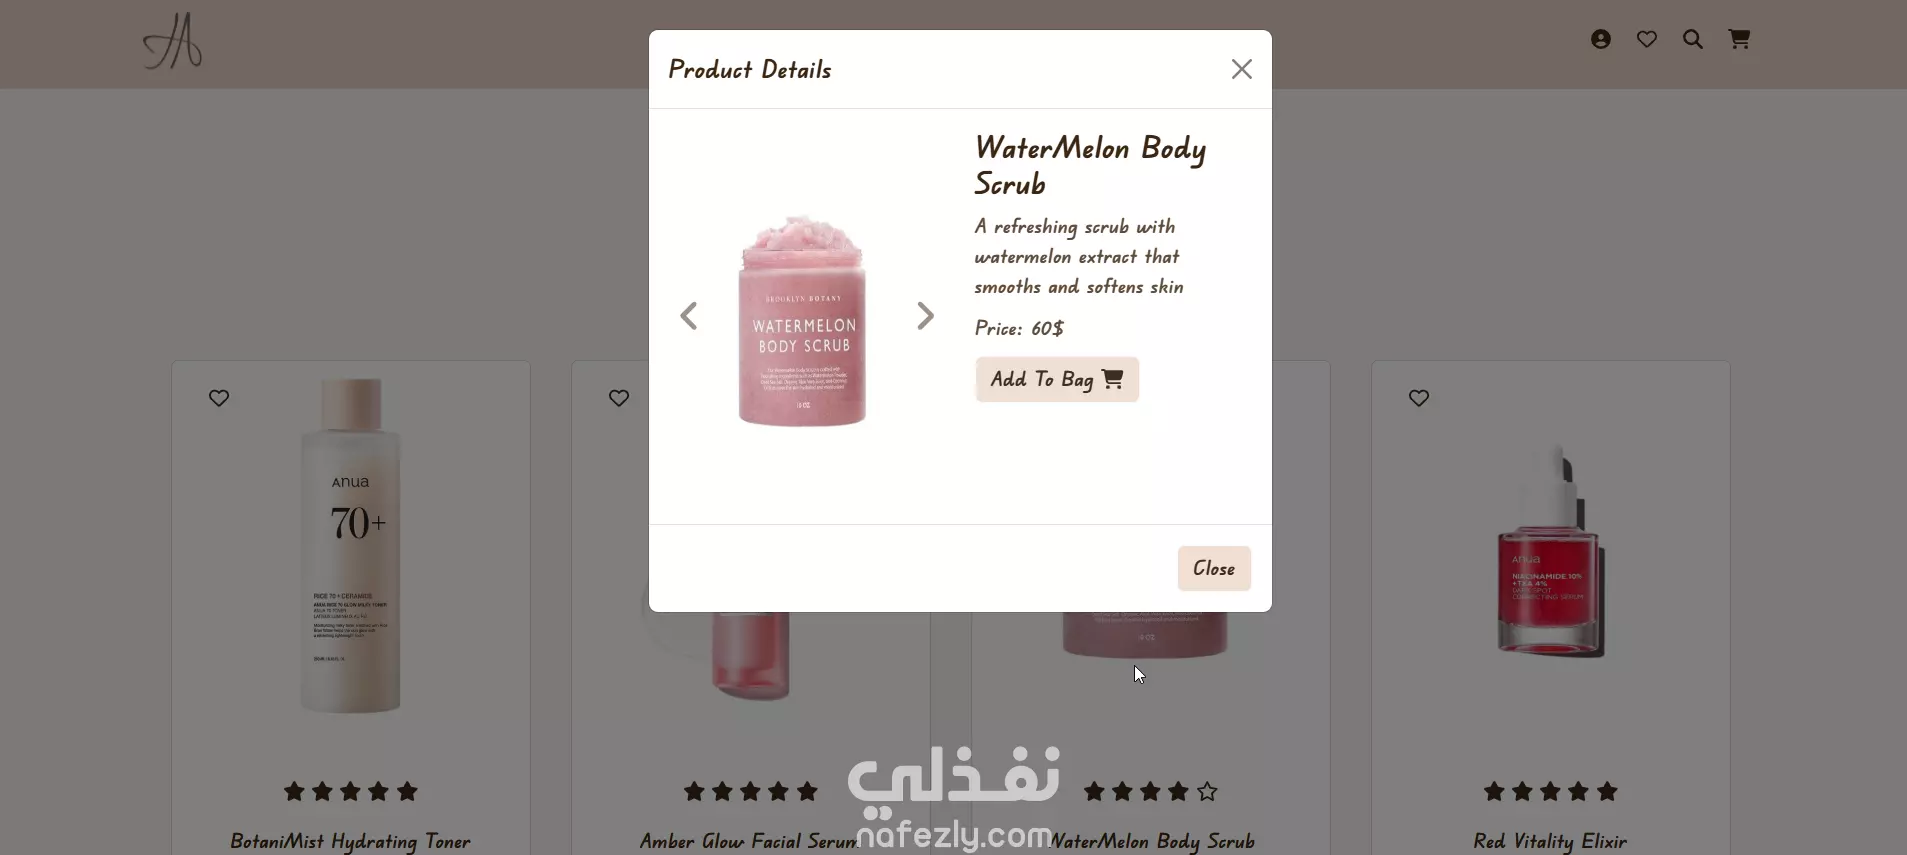This screenshot has height=855, width=1907.
Task: Show the next product image
Action: pyautogui.click(x=925, y=316)
